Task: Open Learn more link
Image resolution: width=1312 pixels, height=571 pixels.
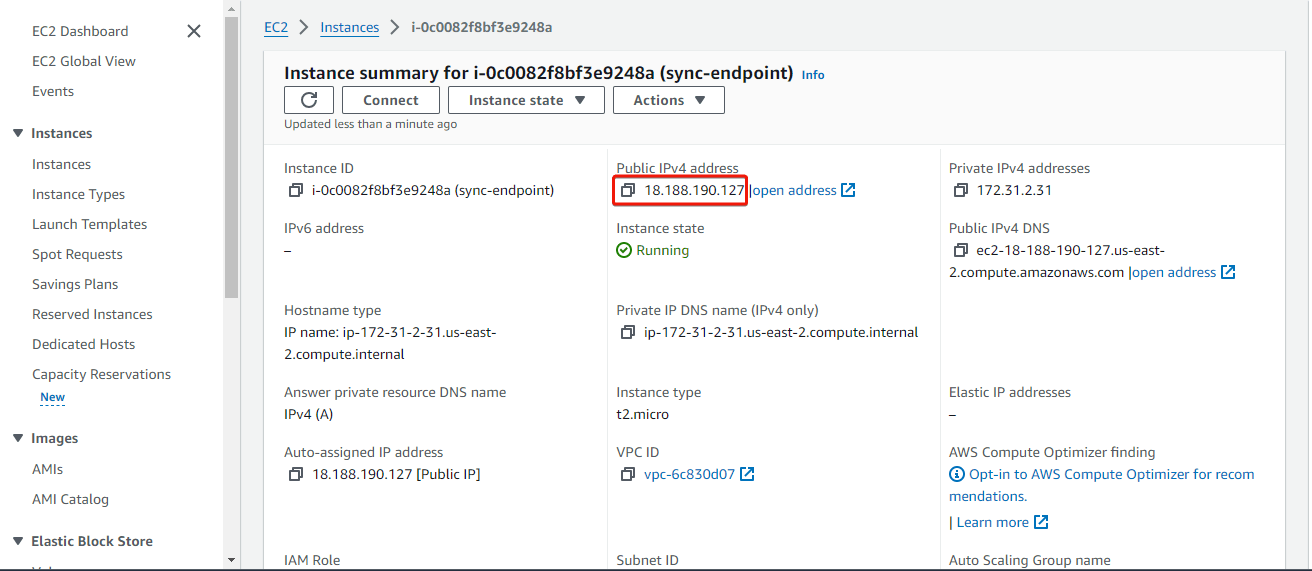Action: (x=993, y=522)
